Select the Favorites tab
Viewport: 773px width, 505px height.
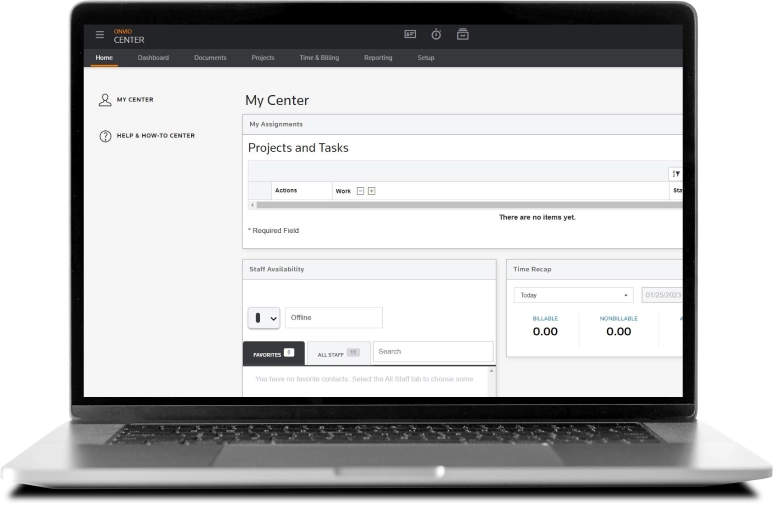coord(273,354)
